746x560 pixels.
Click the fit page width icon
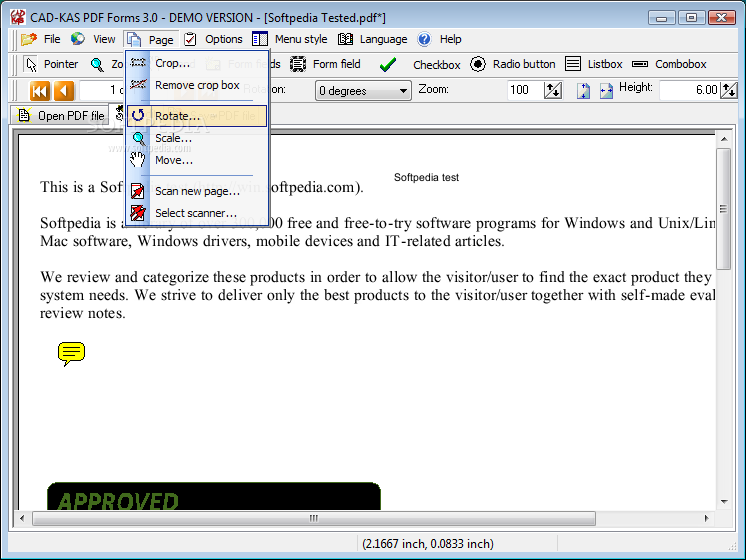pos(606,90)
